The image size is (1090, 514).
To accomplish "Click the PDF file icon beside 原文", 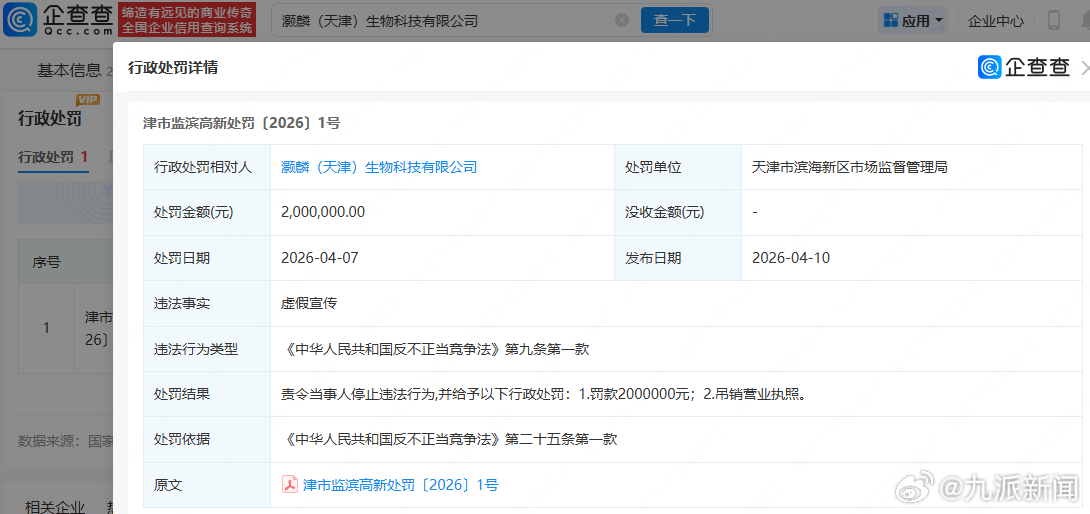I will 290,485.
